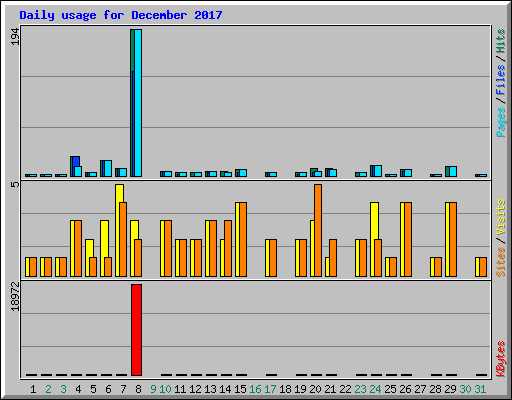Click the red KBytes bar for day 8

pos(137,330)
